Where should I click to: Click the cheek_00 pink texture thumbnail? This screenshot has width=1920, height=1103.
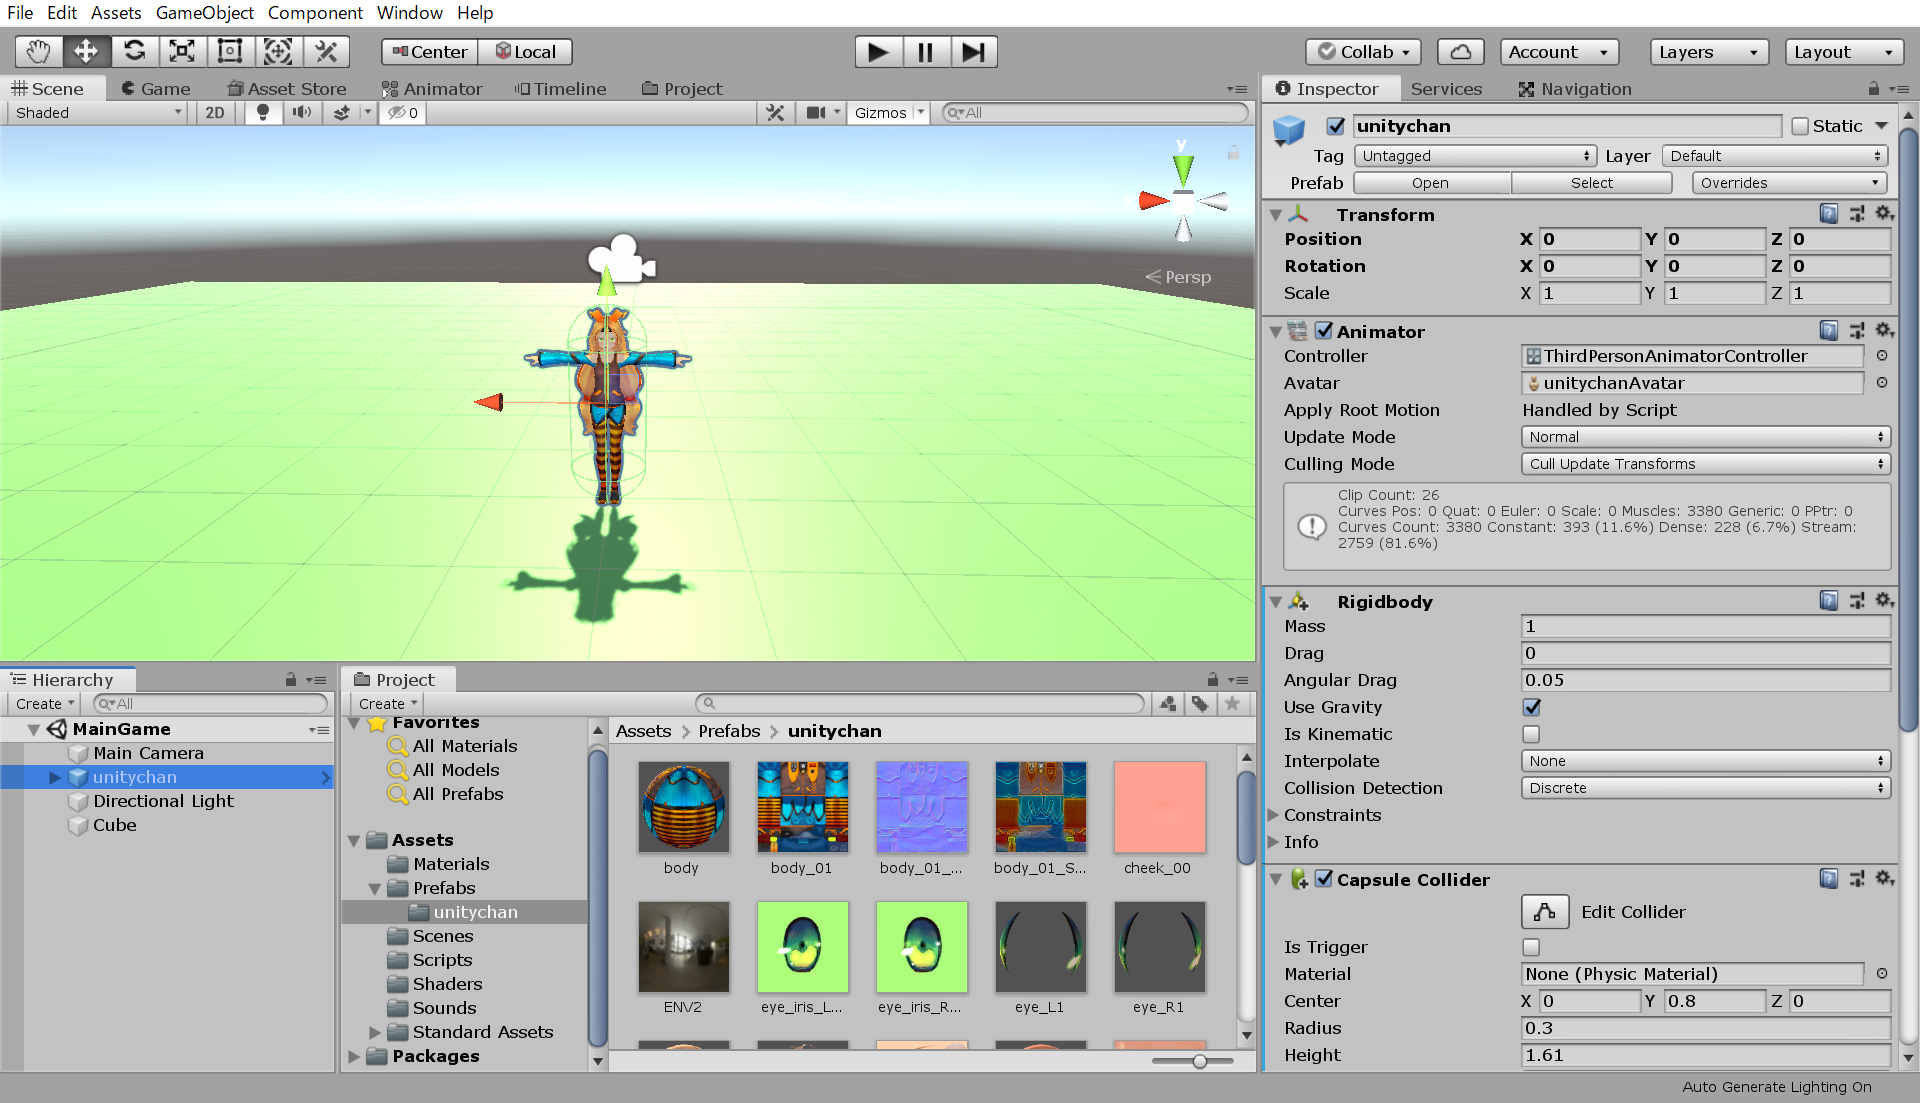[1159, 808]
